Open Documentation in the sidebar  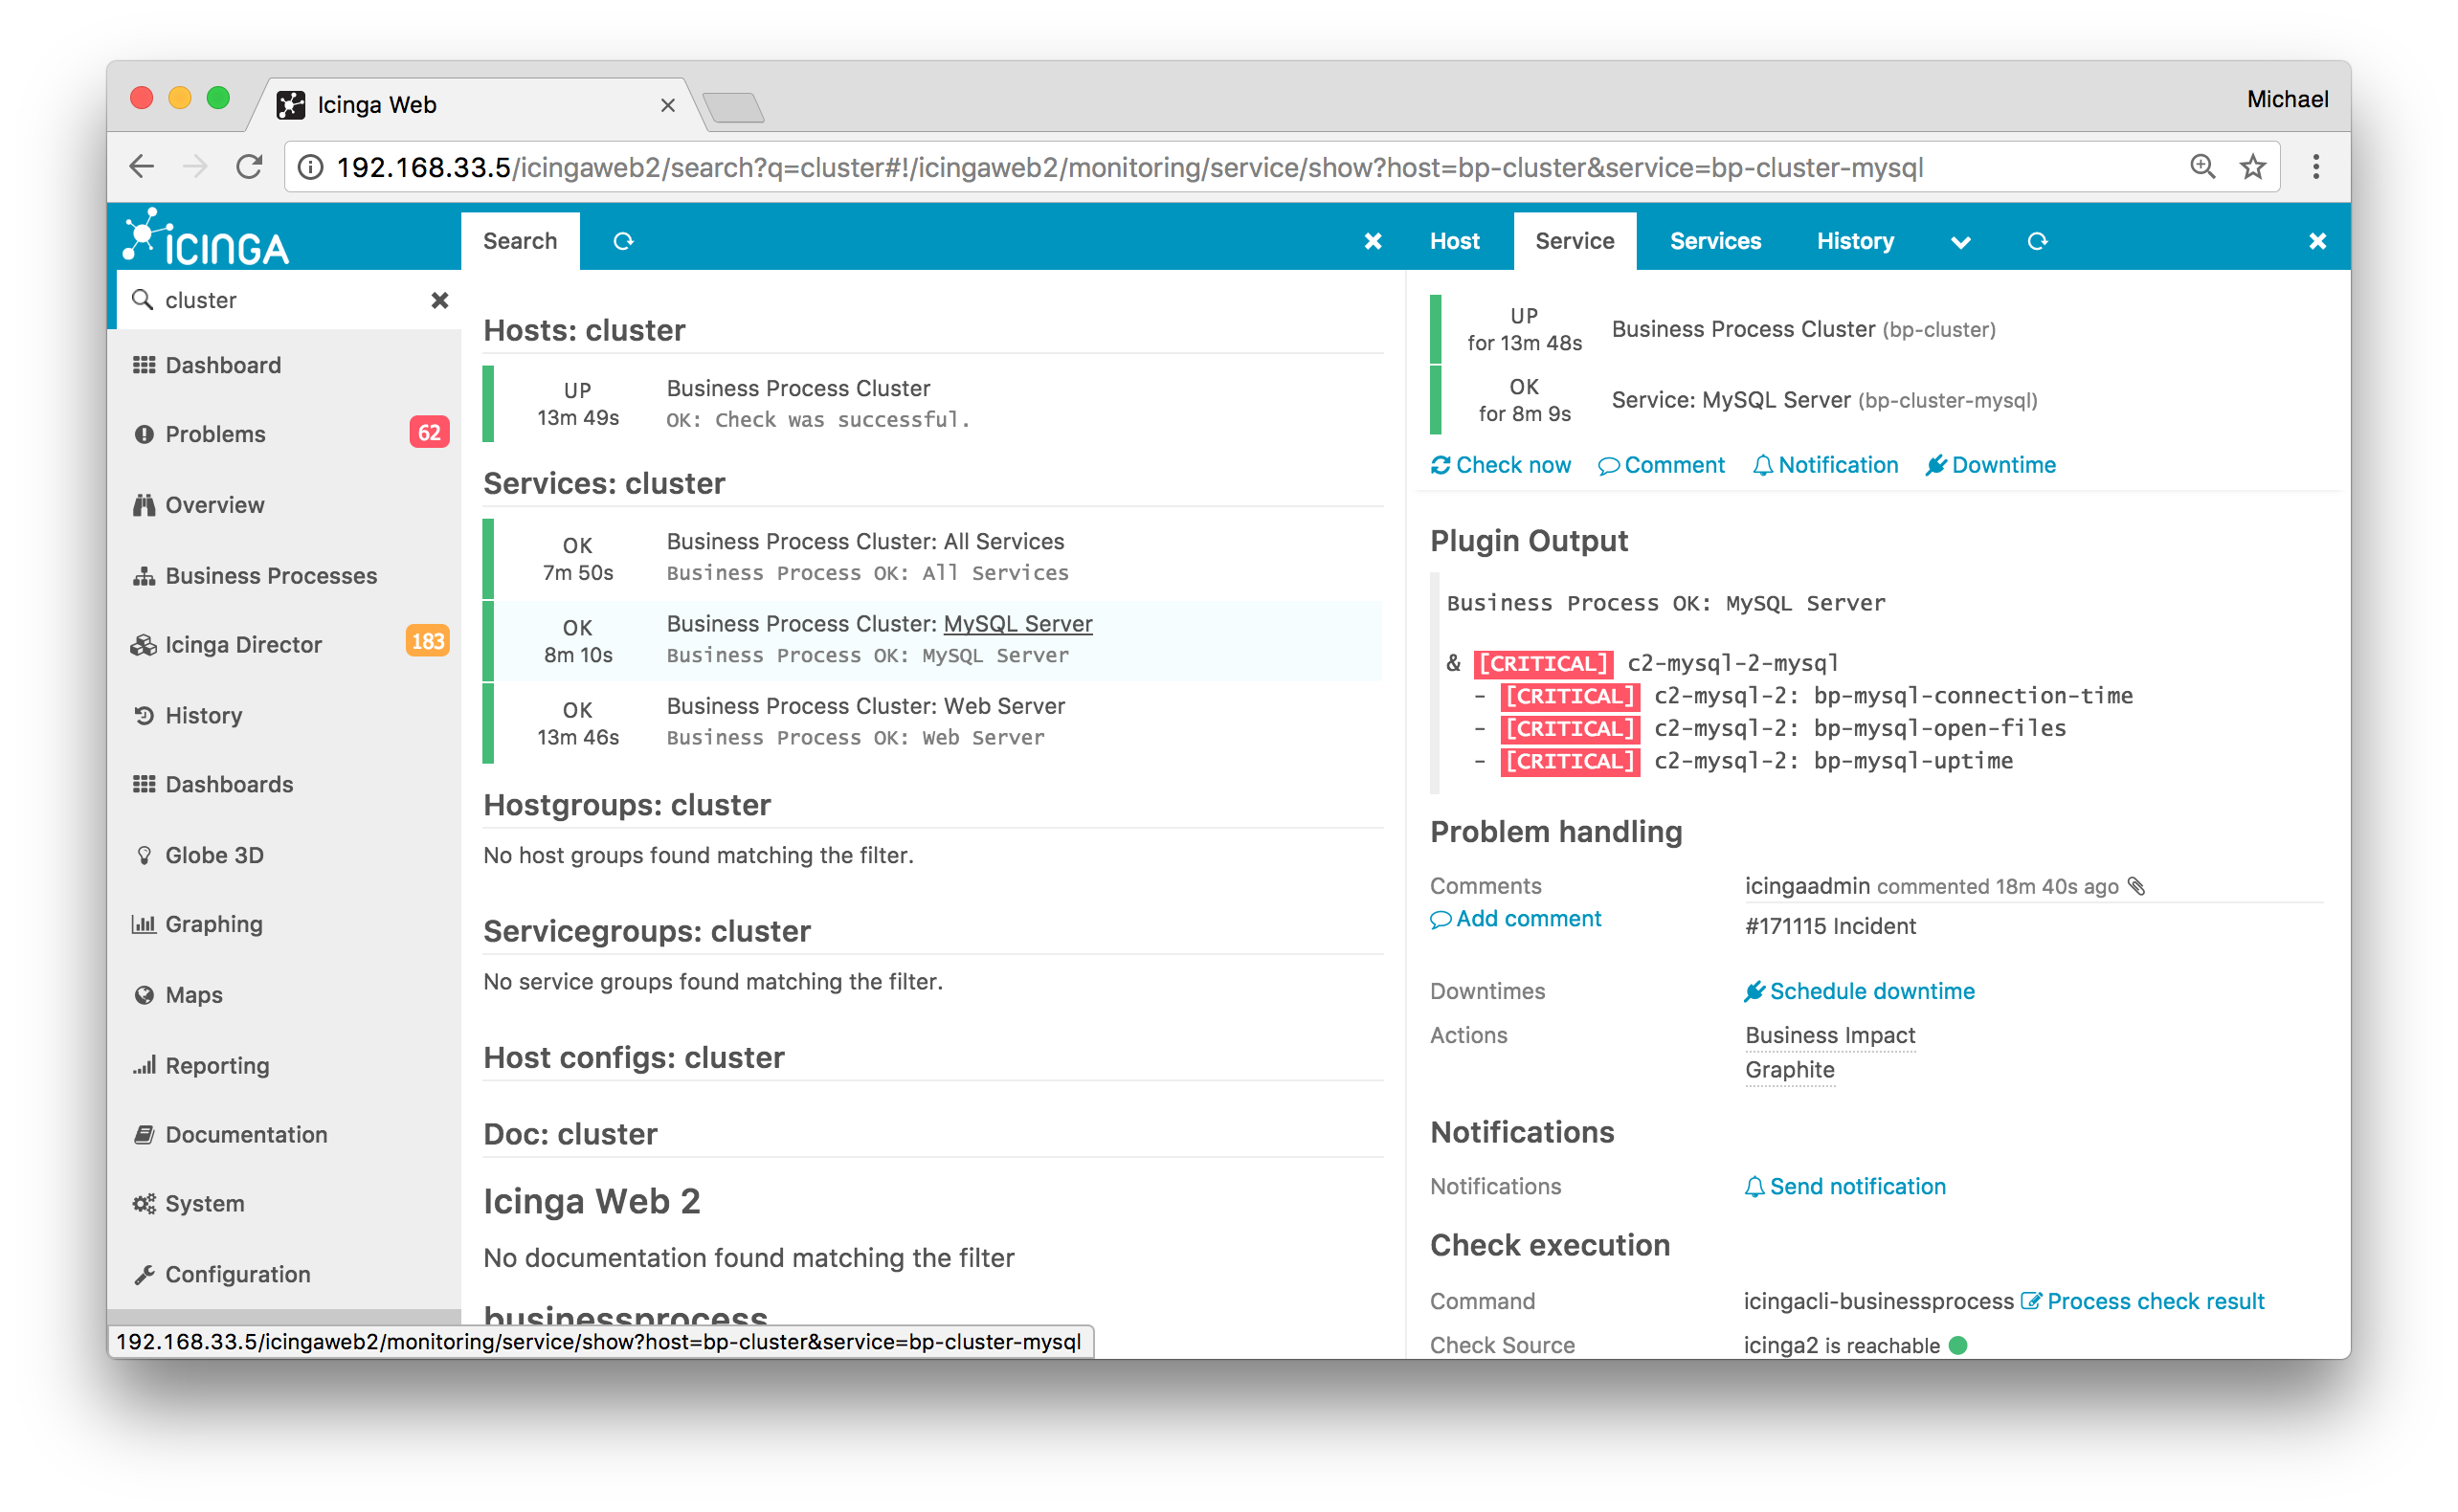click(284, 1134)
